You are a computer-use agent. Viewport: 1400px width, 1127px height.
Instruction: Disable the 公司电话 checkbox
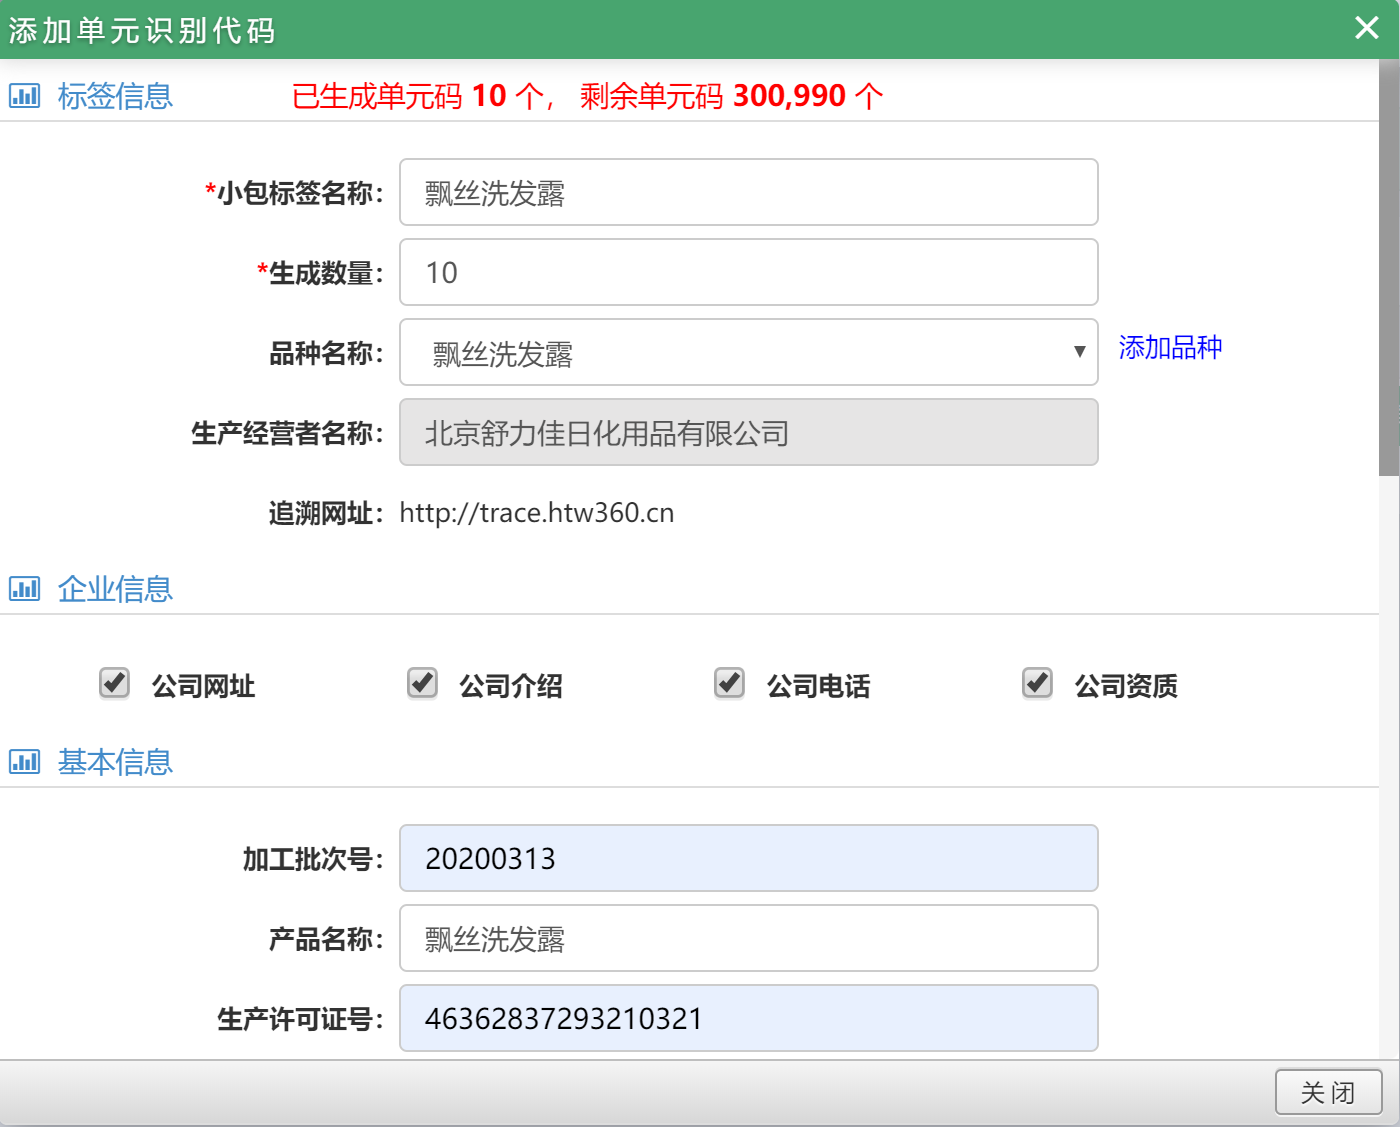[x=730, y=684]
